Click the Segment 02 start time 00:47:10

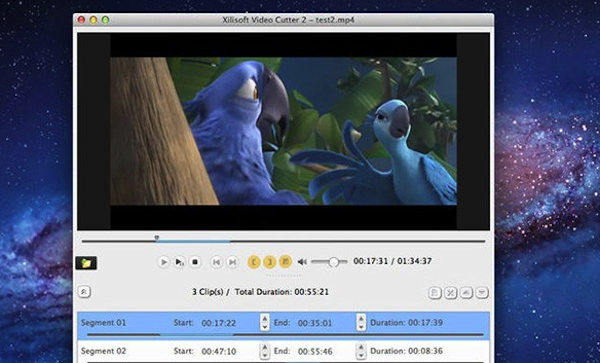pyautogui.click(x=218, y=351)
